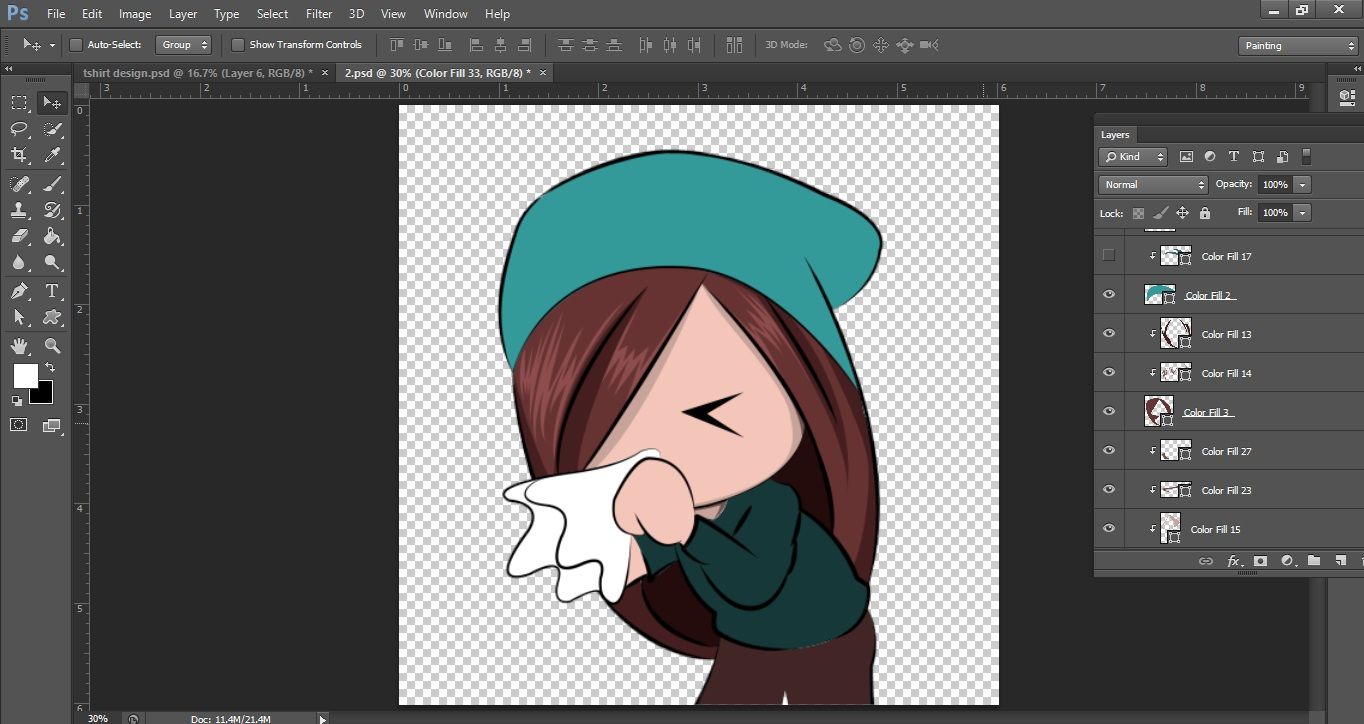This screenshot has width=1364, height=724.
Task: Select the Spot Healing Brush tool
Action: click(19, 184)
